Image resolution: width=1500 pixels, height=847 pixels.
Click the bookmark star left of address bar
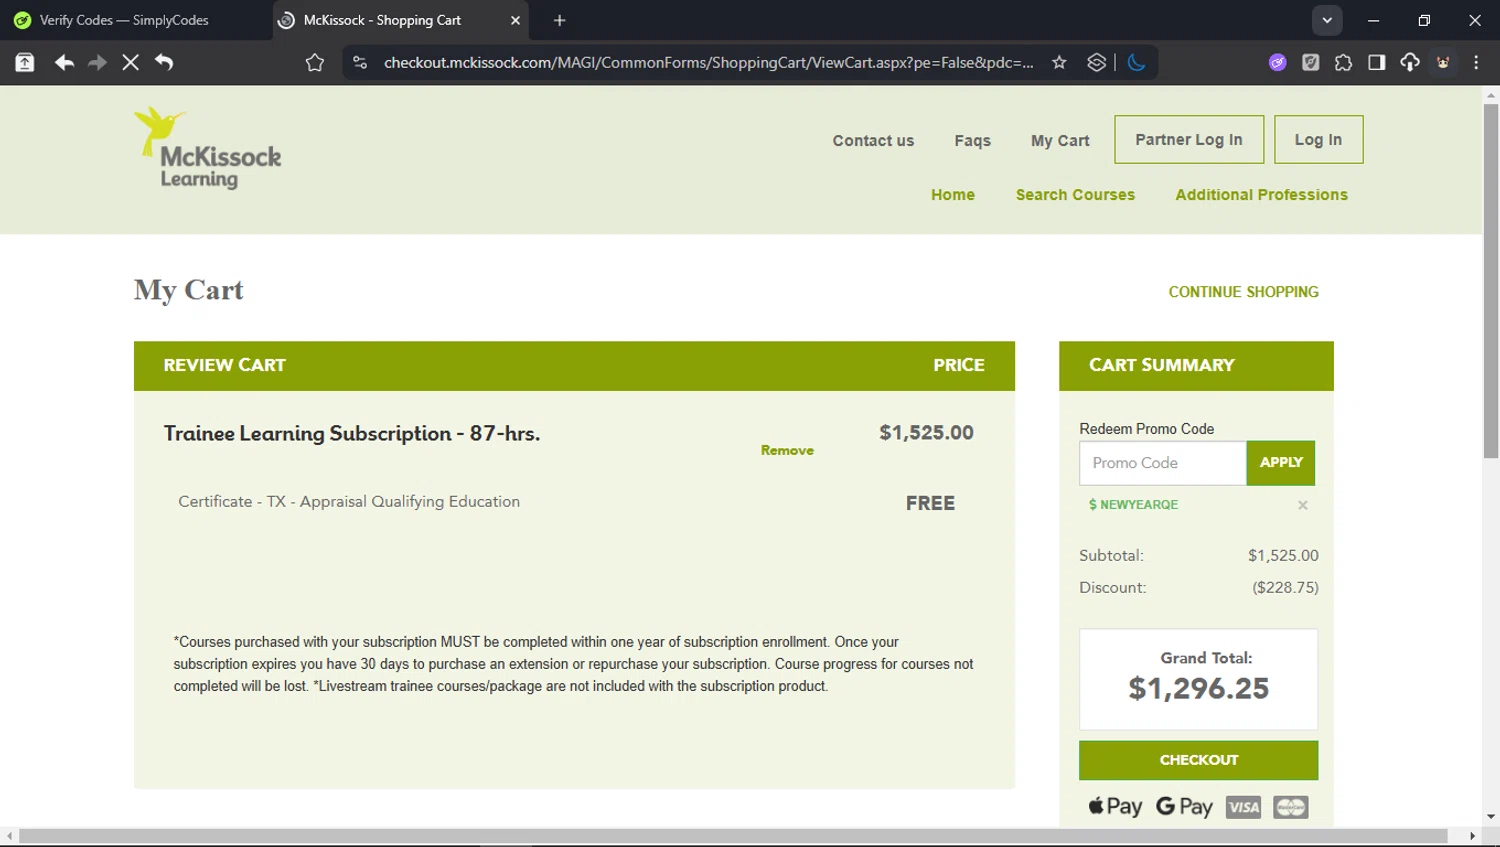(x=315, y=62)
